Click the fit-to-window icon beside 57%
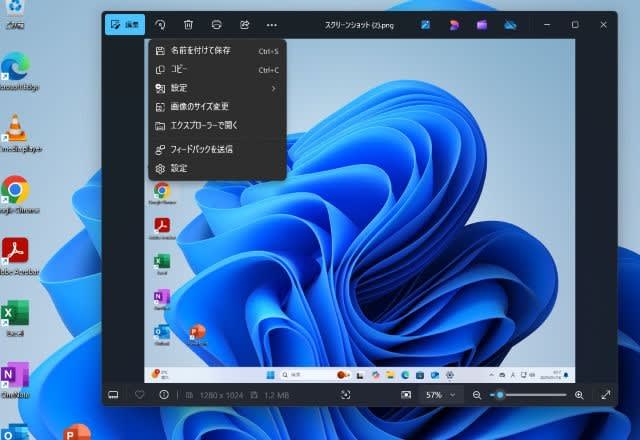The width and height of the screenshot is (640, 440). [406, 395]
